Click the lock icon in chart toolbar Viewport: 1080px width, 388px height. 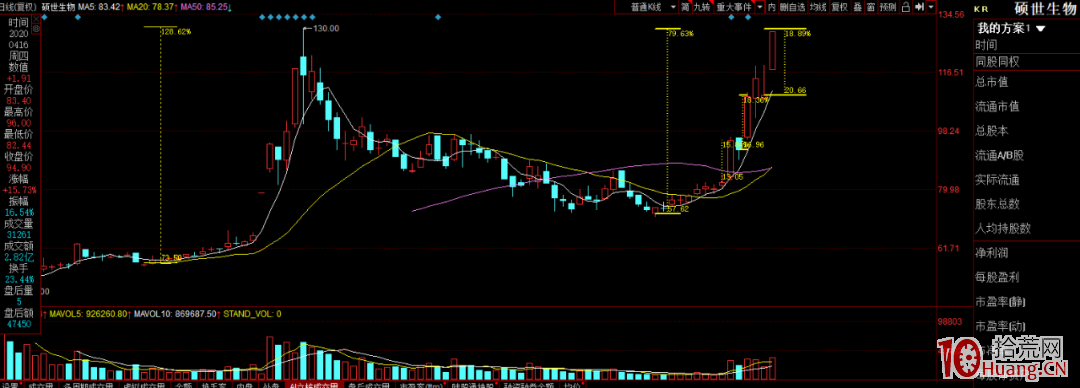[906, 7]
